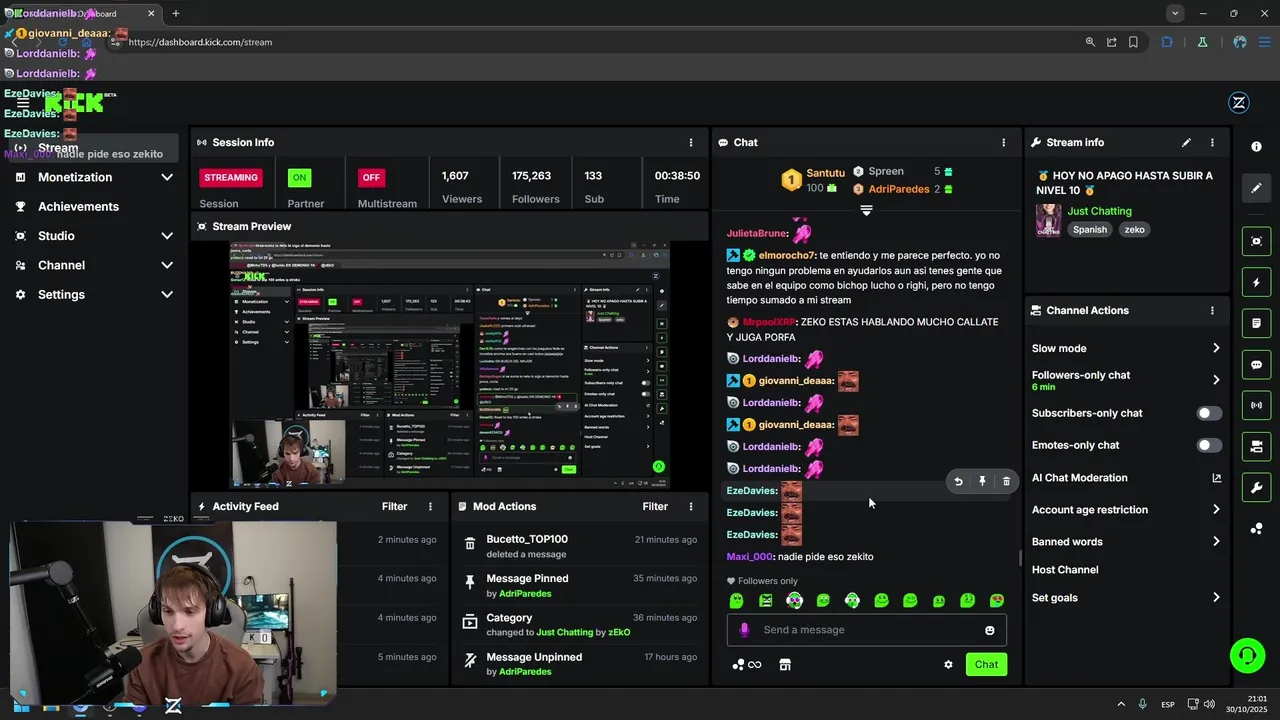
Task: Toggle the wrench Stream info icon in right sidebar
Action: click(x=1256, y=488)
